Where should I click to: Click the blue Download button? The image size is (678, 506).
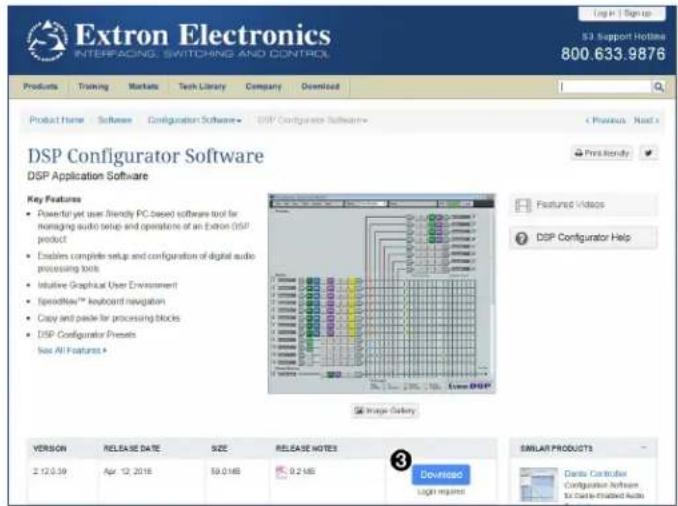(441, 474)
